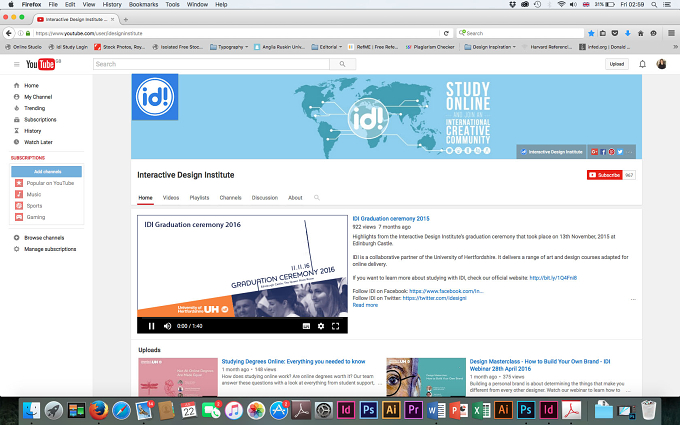The height and width of the screenshot is (425, 680).
Task: Pause the Graduation ceremony video
Action: tap(151, 326)
